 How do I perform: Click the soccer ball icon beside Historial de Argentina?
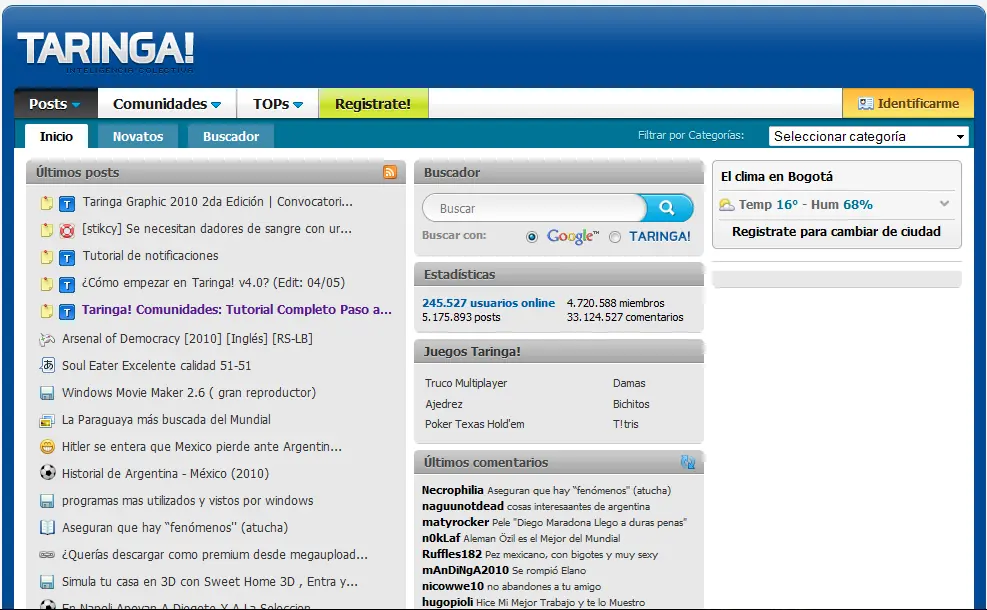point(47,473)
